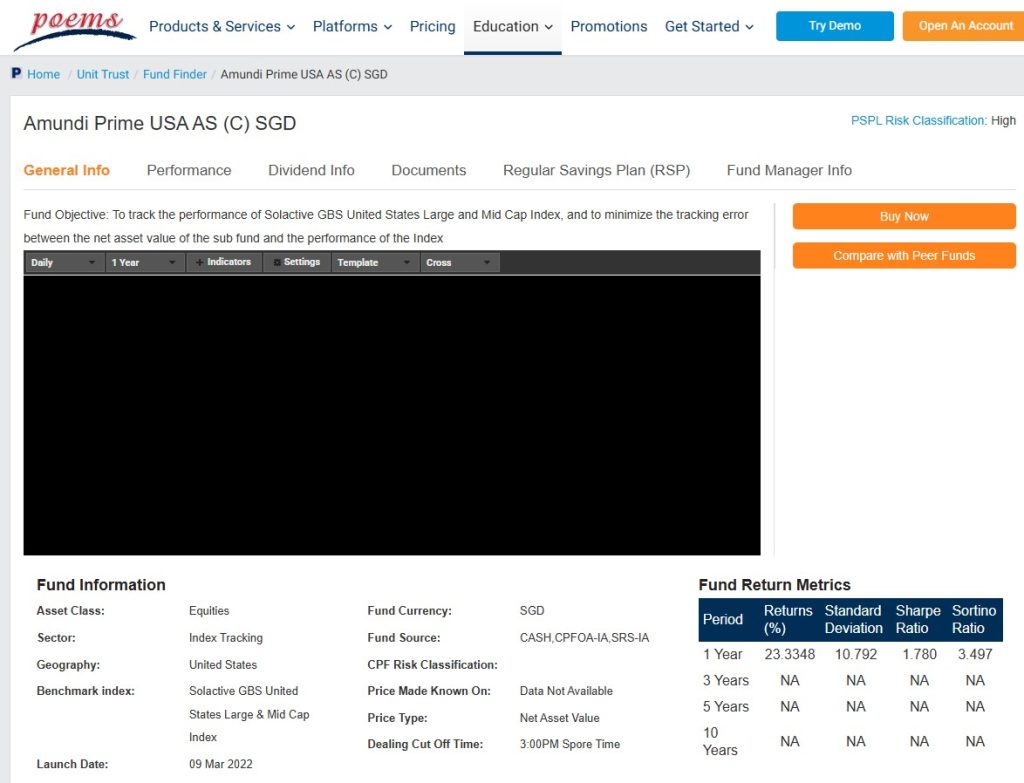Click the 1 Year Sortino ratio '3.497'
1024x783 pixels.
[975, 654]
